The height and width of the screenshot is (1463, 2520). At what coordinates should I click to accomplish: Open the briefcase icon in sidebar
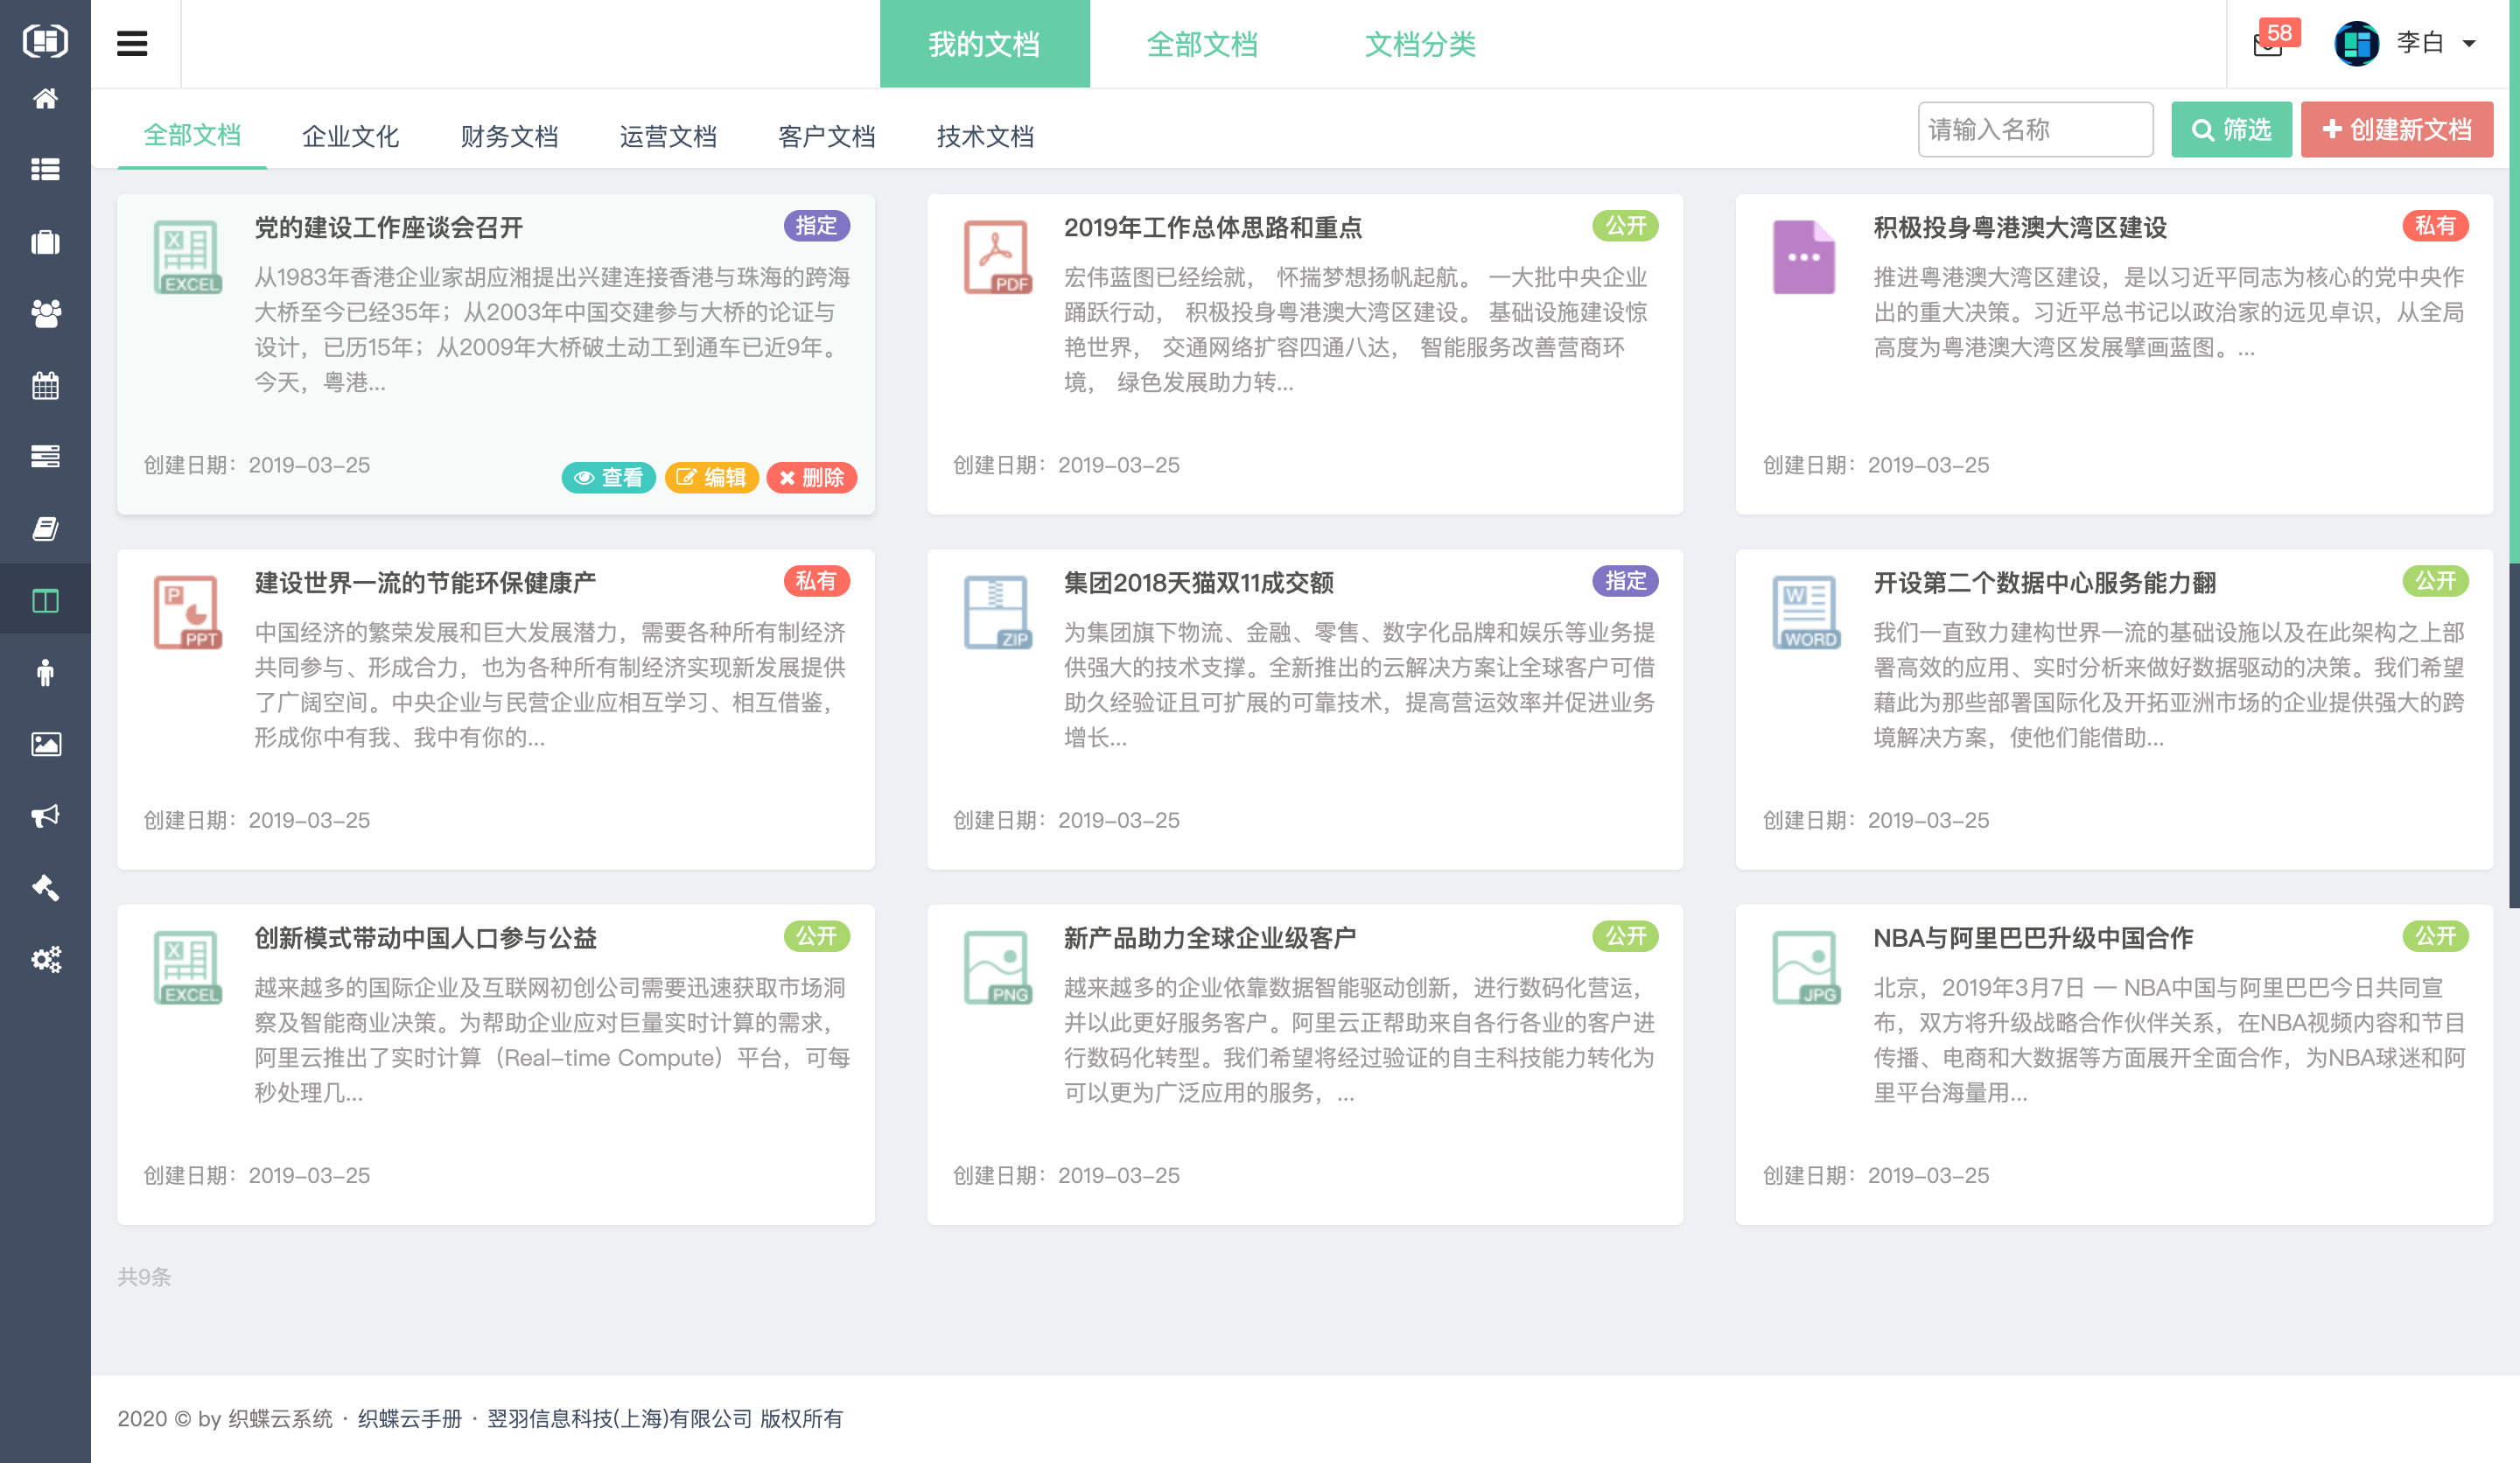[x=45, y=242]
